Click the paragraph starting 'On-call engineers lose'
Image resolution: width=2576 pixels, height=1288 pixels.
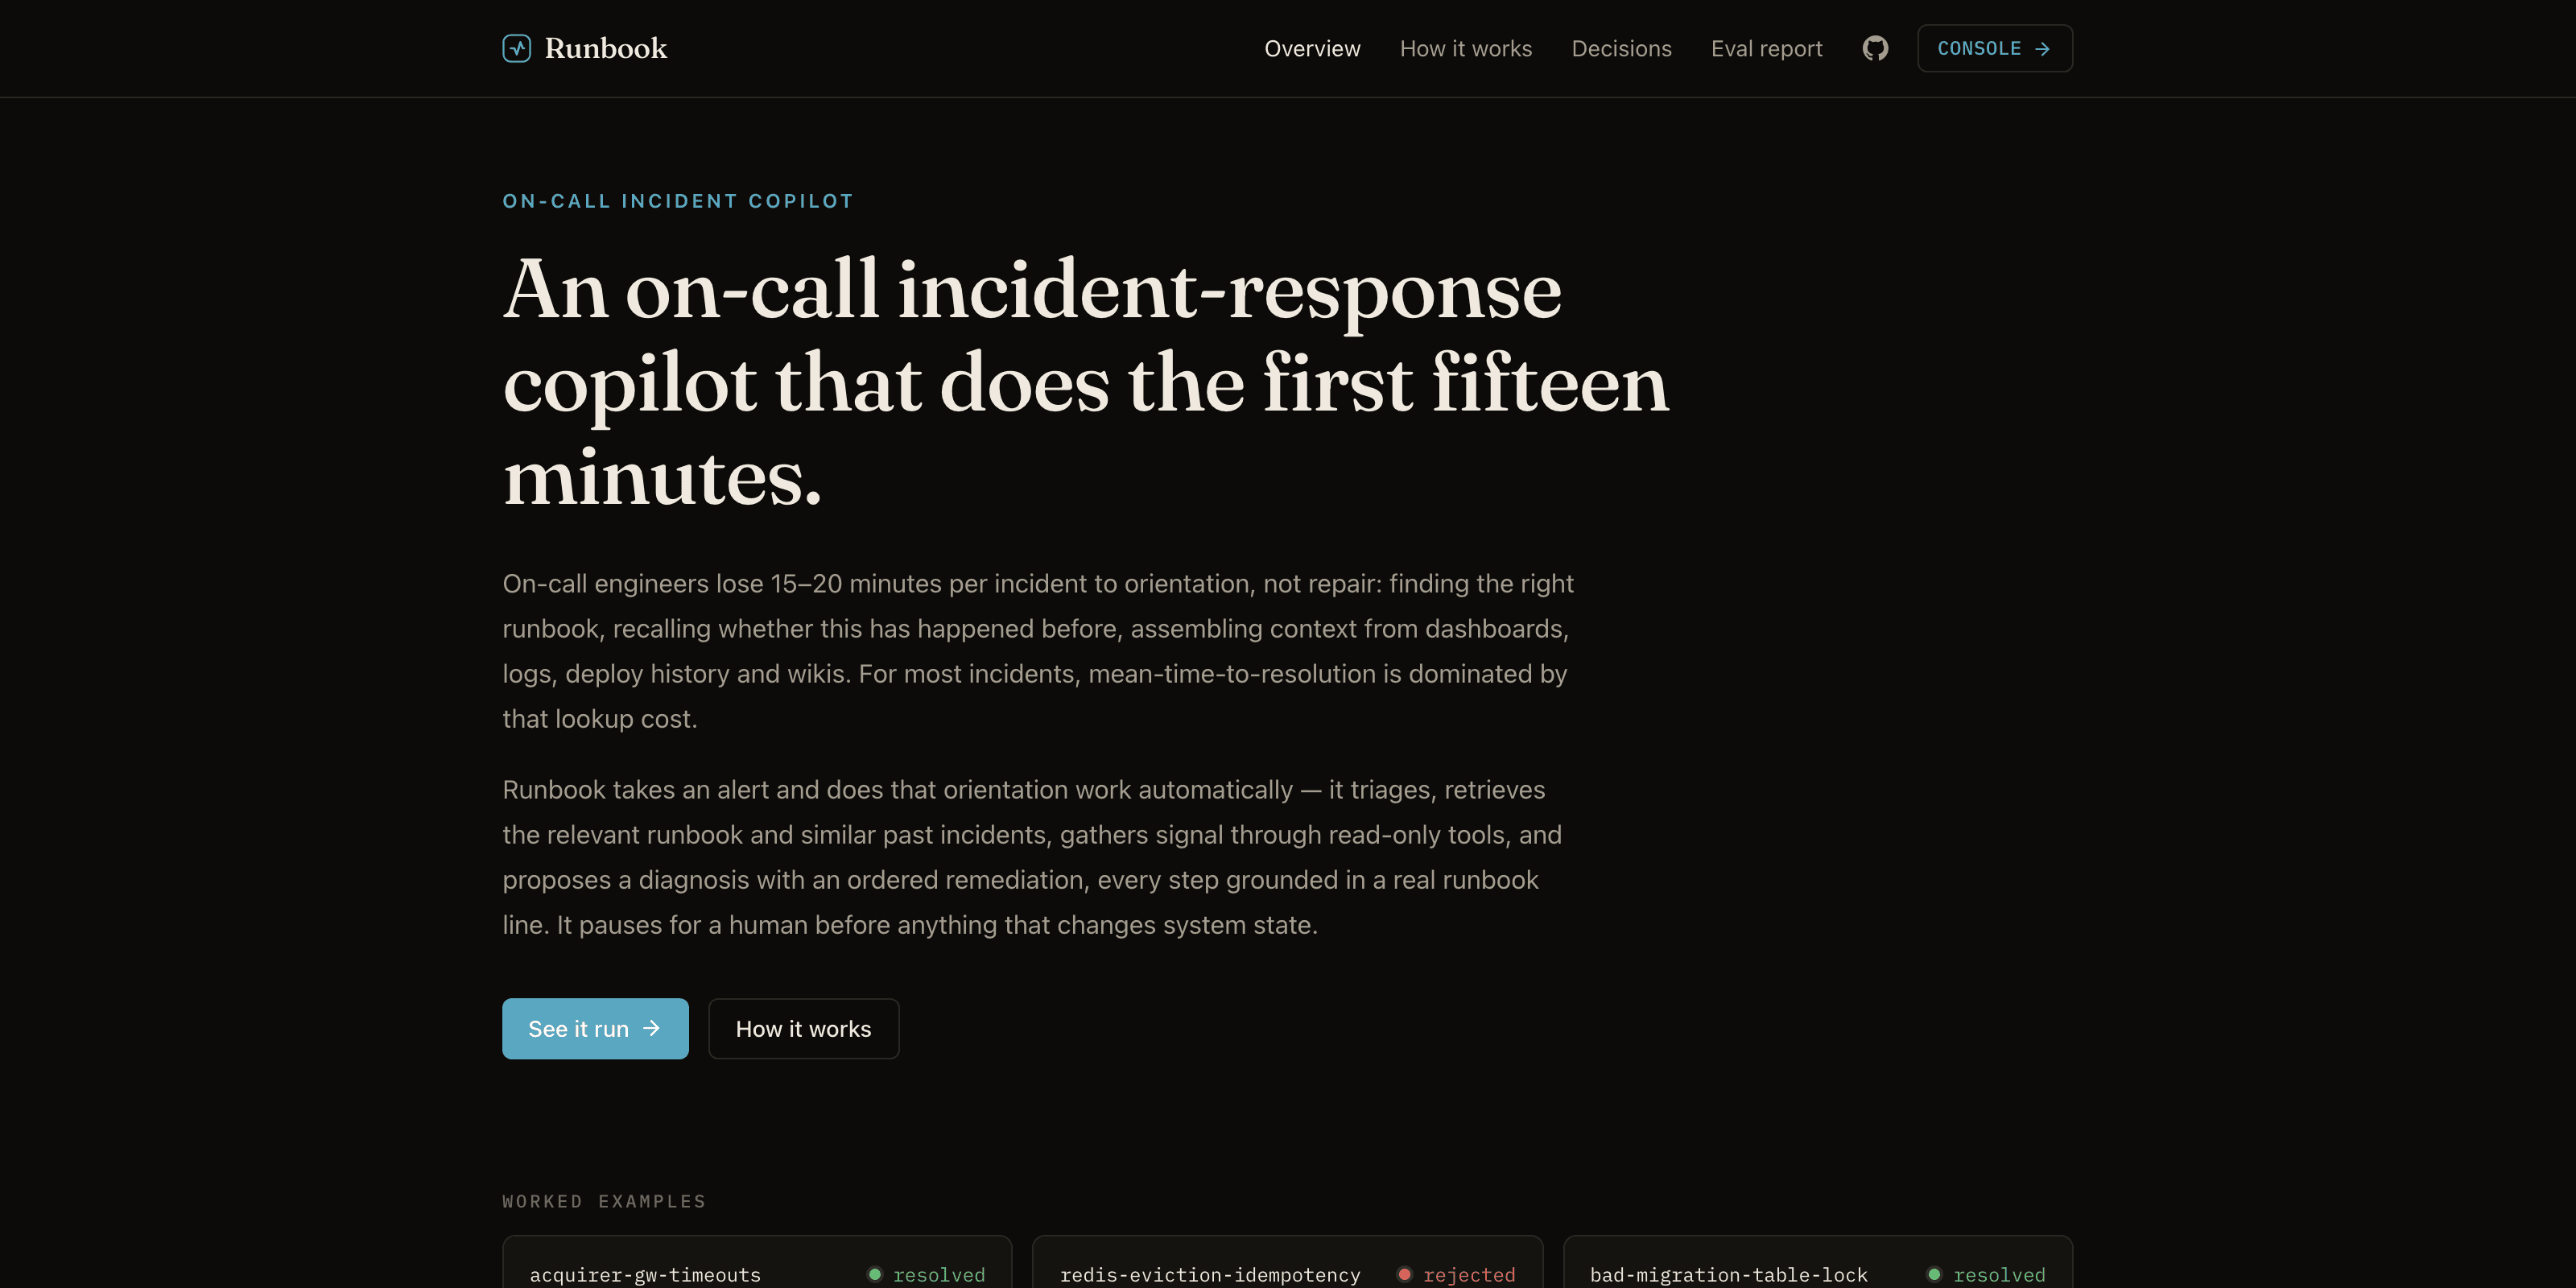coord(1038,651)
